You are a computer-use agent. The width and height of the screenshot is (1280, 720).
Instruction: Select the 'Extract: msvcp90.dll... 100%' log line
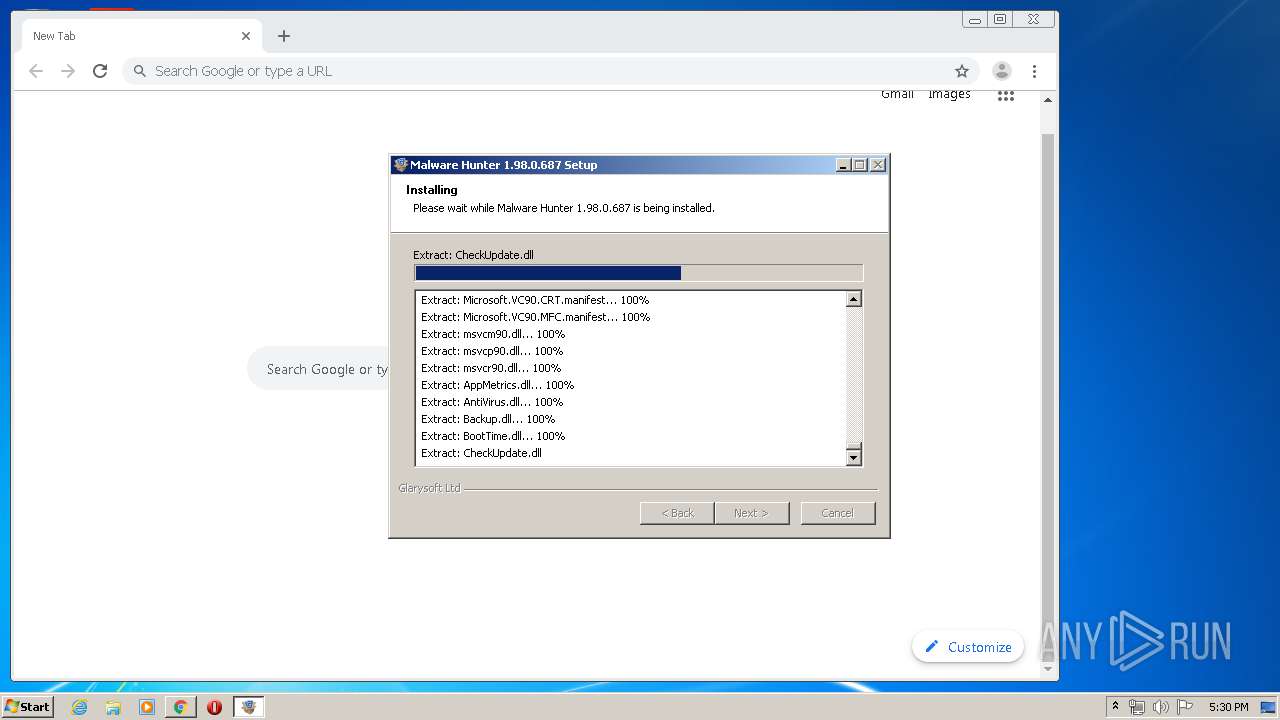492,351
